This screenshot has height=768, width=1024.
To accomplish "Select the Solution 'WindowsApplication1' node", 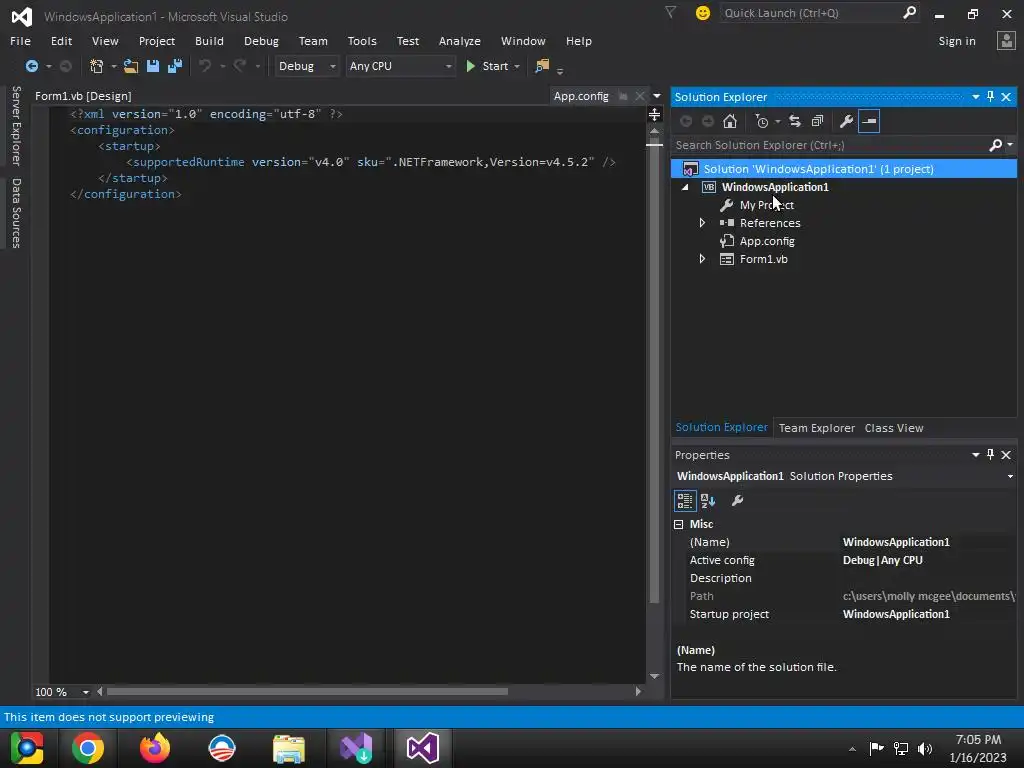I will point(844,169).
